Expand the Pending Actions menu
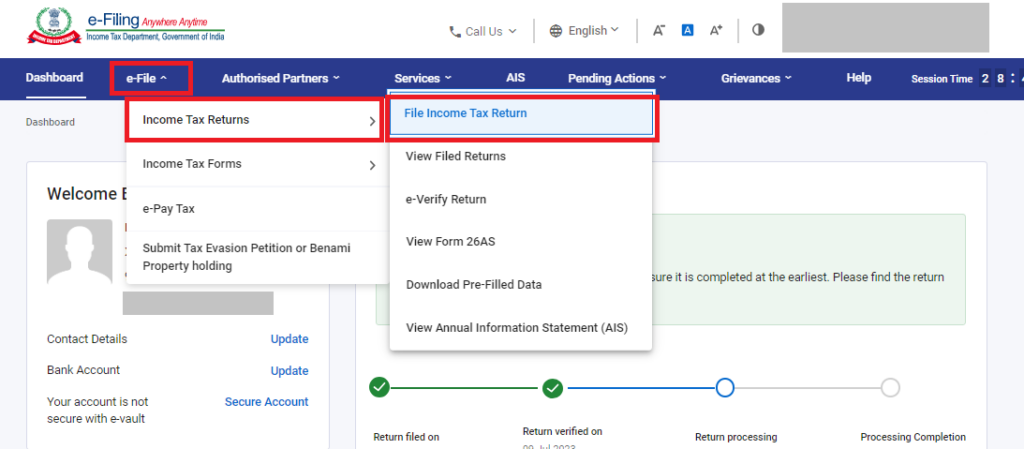The image size is (1024, 449). [616, 78]
